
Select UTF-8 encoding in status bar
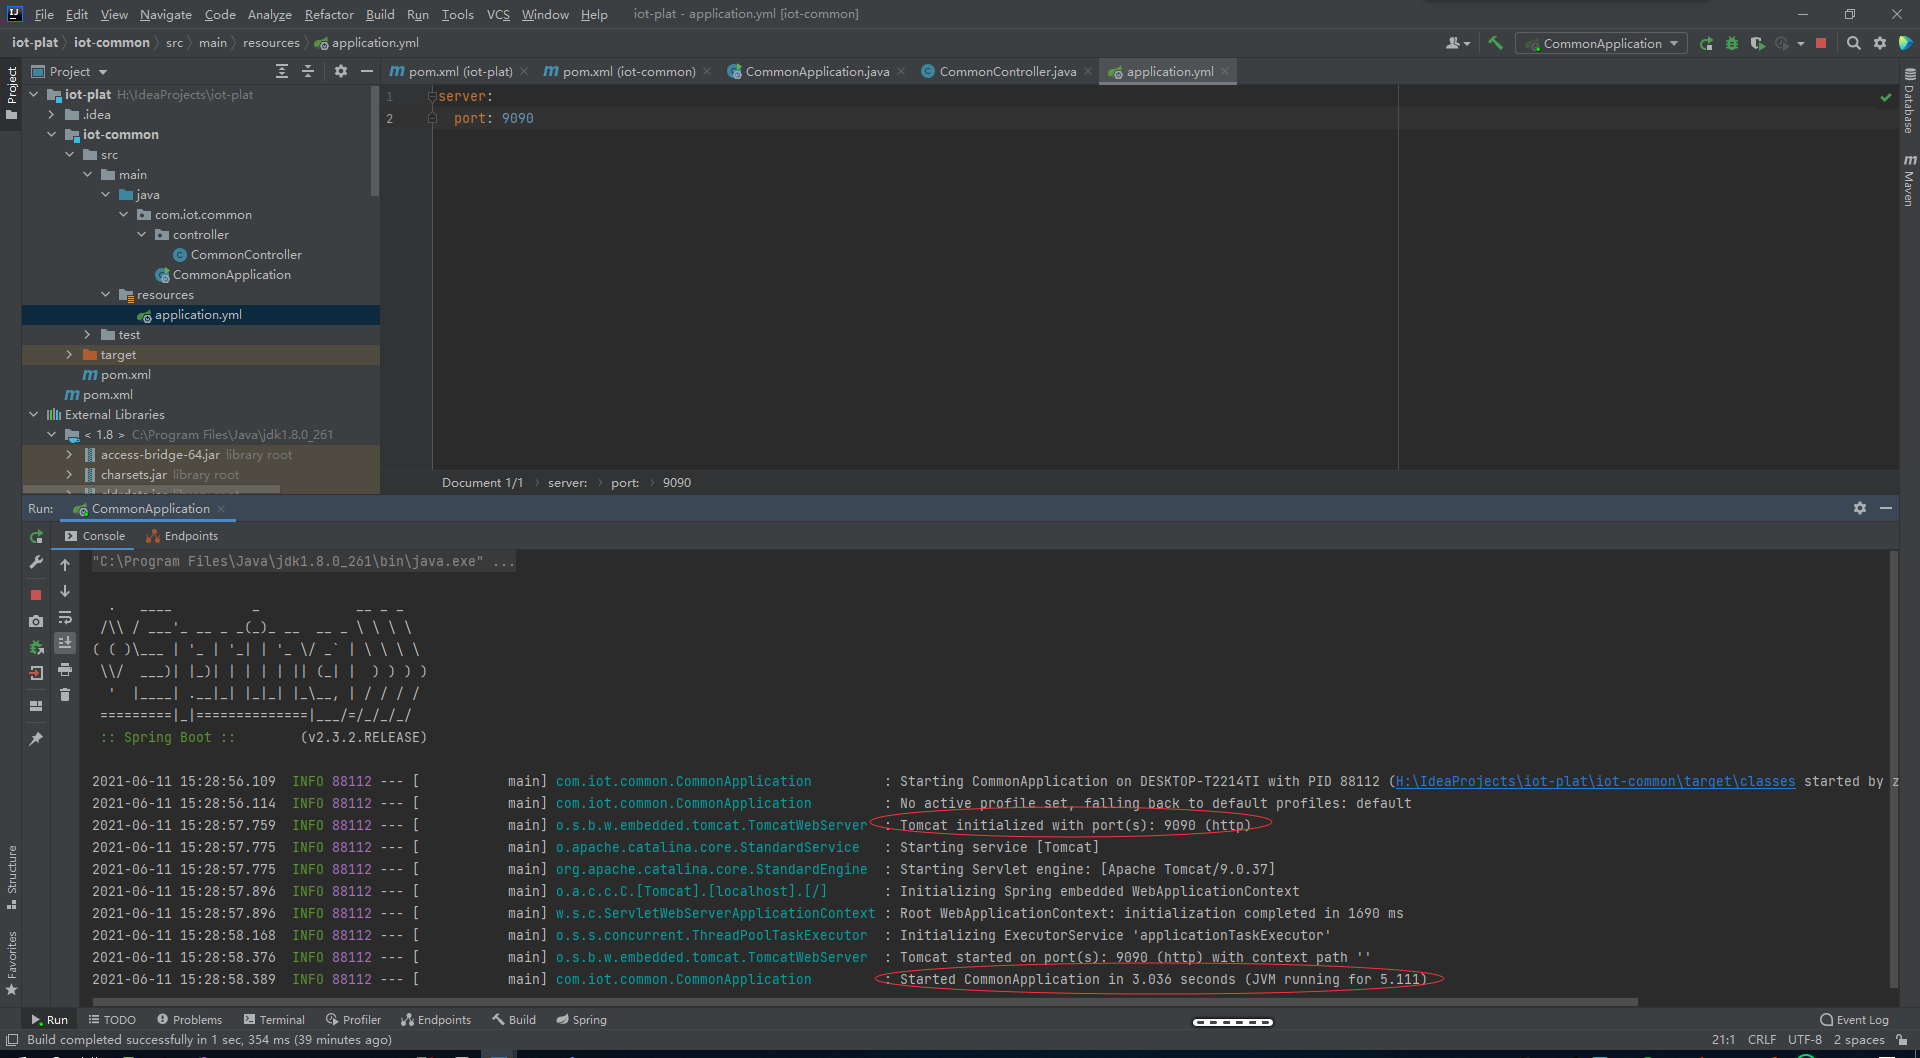coord(1805,1040)
